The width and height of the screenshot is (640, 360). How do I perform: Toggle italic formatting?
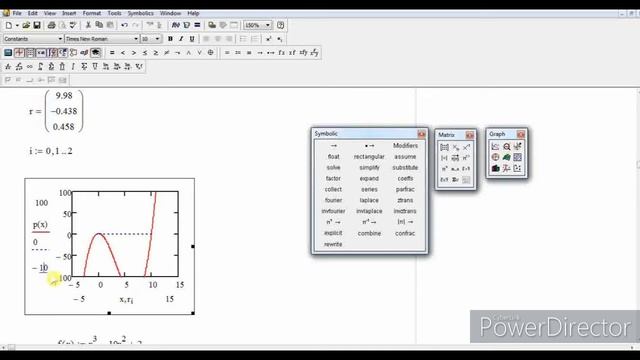[x=181, y=39]
